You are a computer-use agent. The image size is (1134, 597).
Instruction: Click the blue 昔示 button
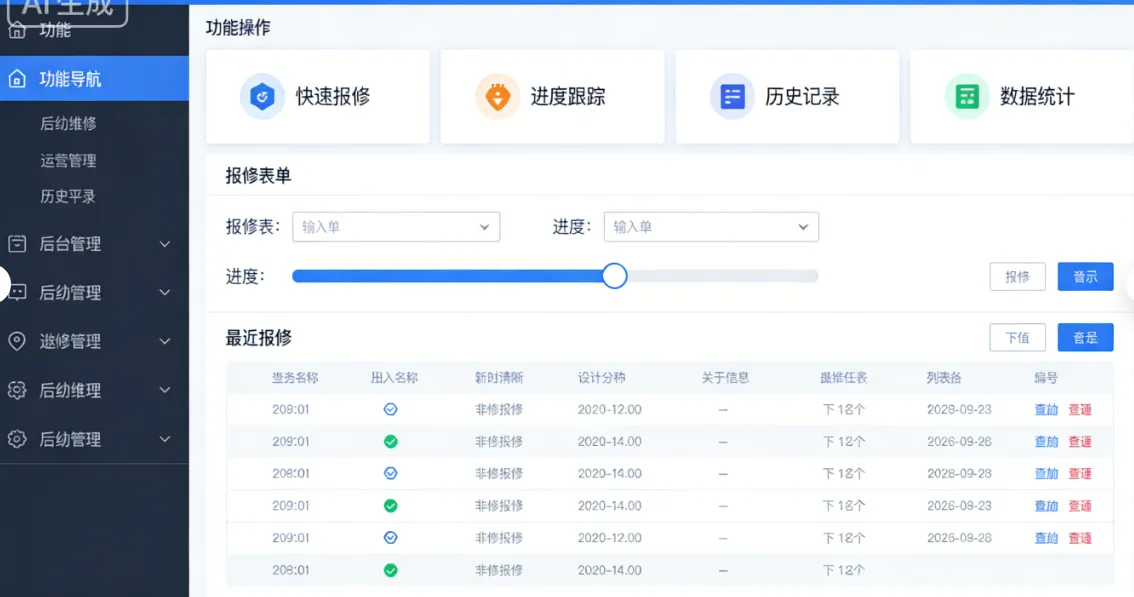[1085, 276]
